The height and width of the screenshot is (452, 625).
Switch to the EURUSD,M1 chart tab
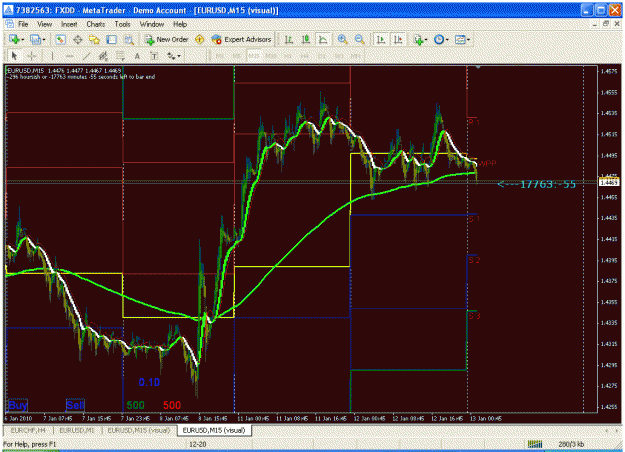[77, 430]
